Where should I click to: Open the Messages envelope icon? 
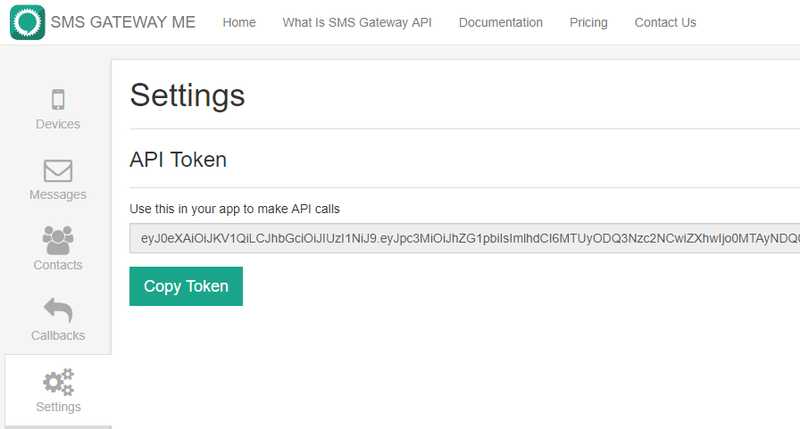pos(58,170)
